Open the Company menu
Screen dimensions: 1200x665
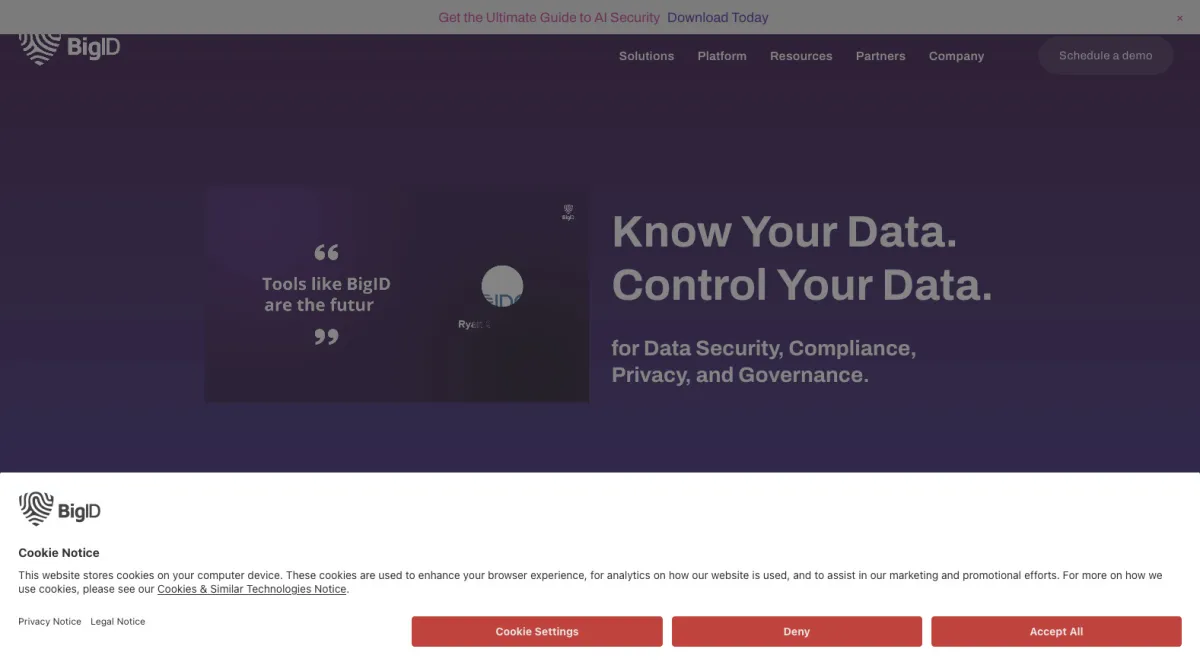coord(956,56)
